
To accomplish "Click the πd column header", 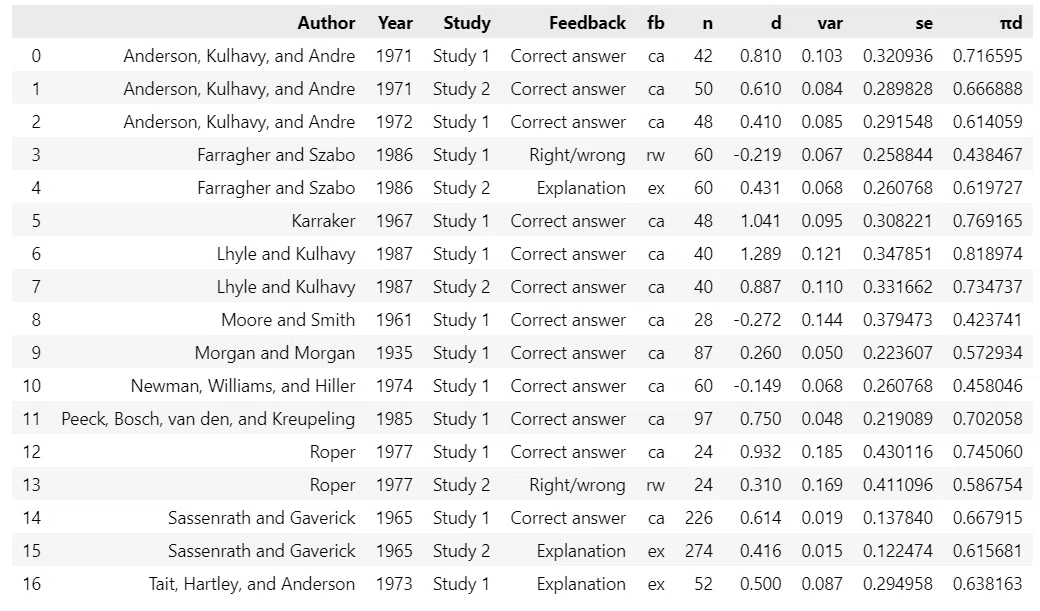I will 1011,23.
